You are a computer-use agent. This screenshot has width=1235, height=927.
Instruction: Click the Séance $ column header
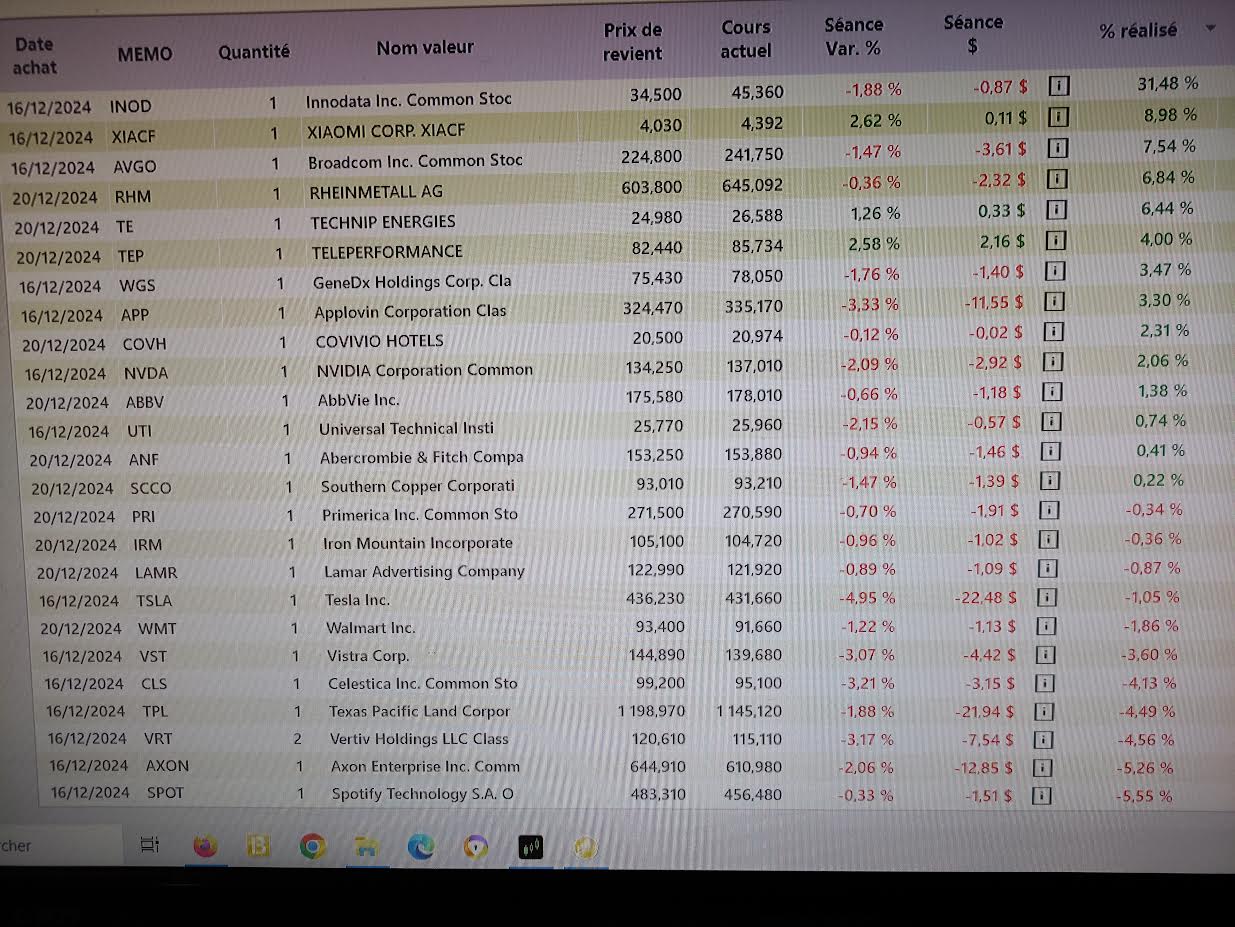point(973,34)
